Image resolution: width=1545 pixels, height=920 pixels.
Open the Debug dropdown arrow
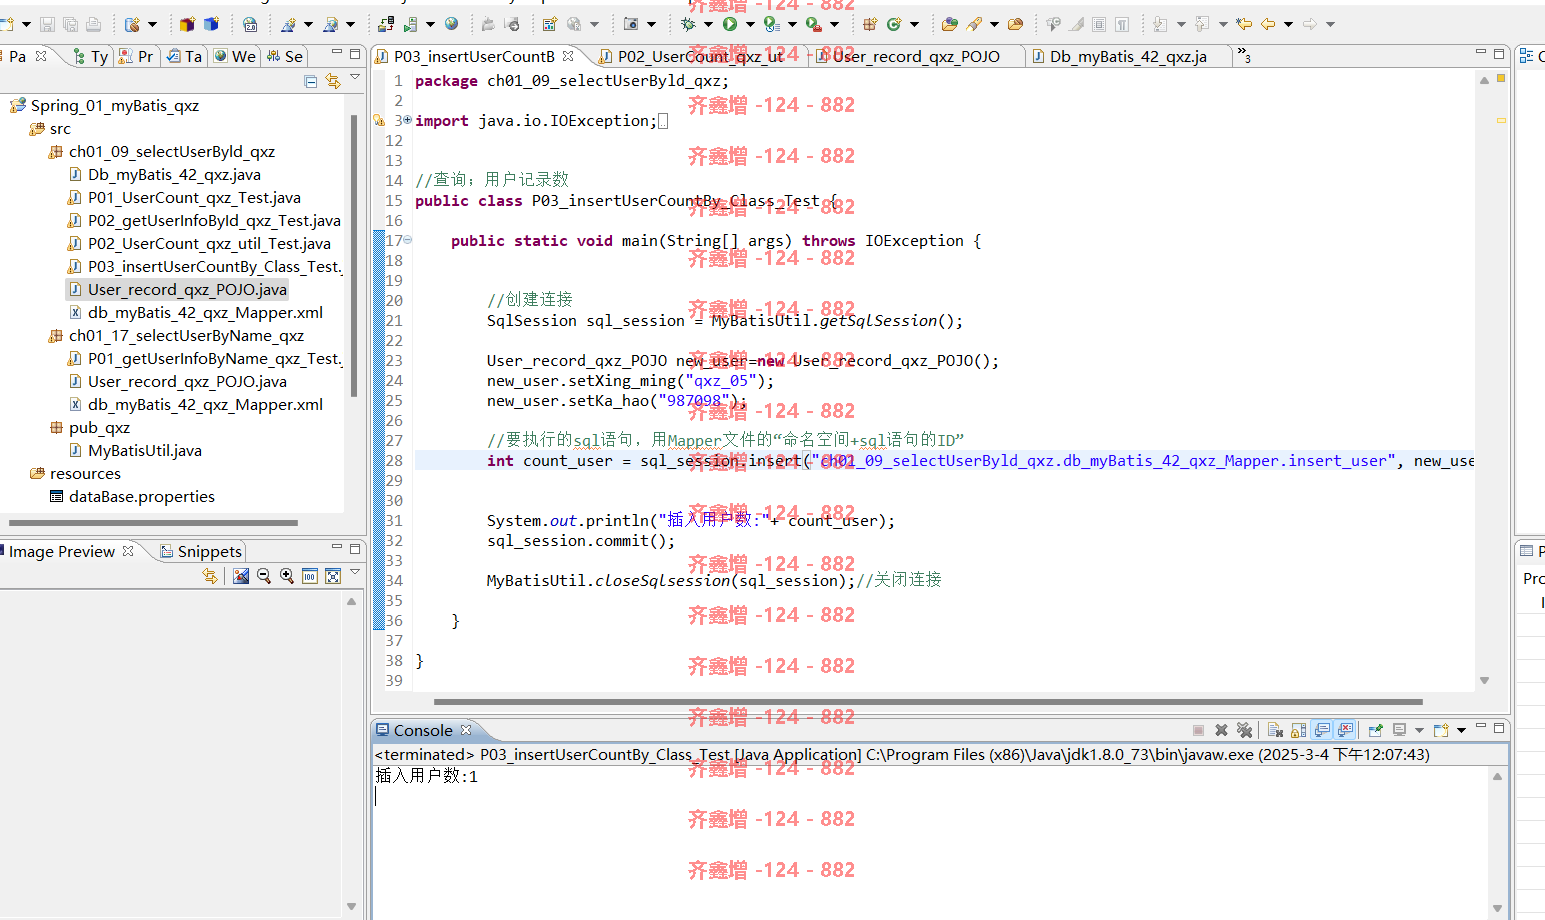[x=708, y=24]
